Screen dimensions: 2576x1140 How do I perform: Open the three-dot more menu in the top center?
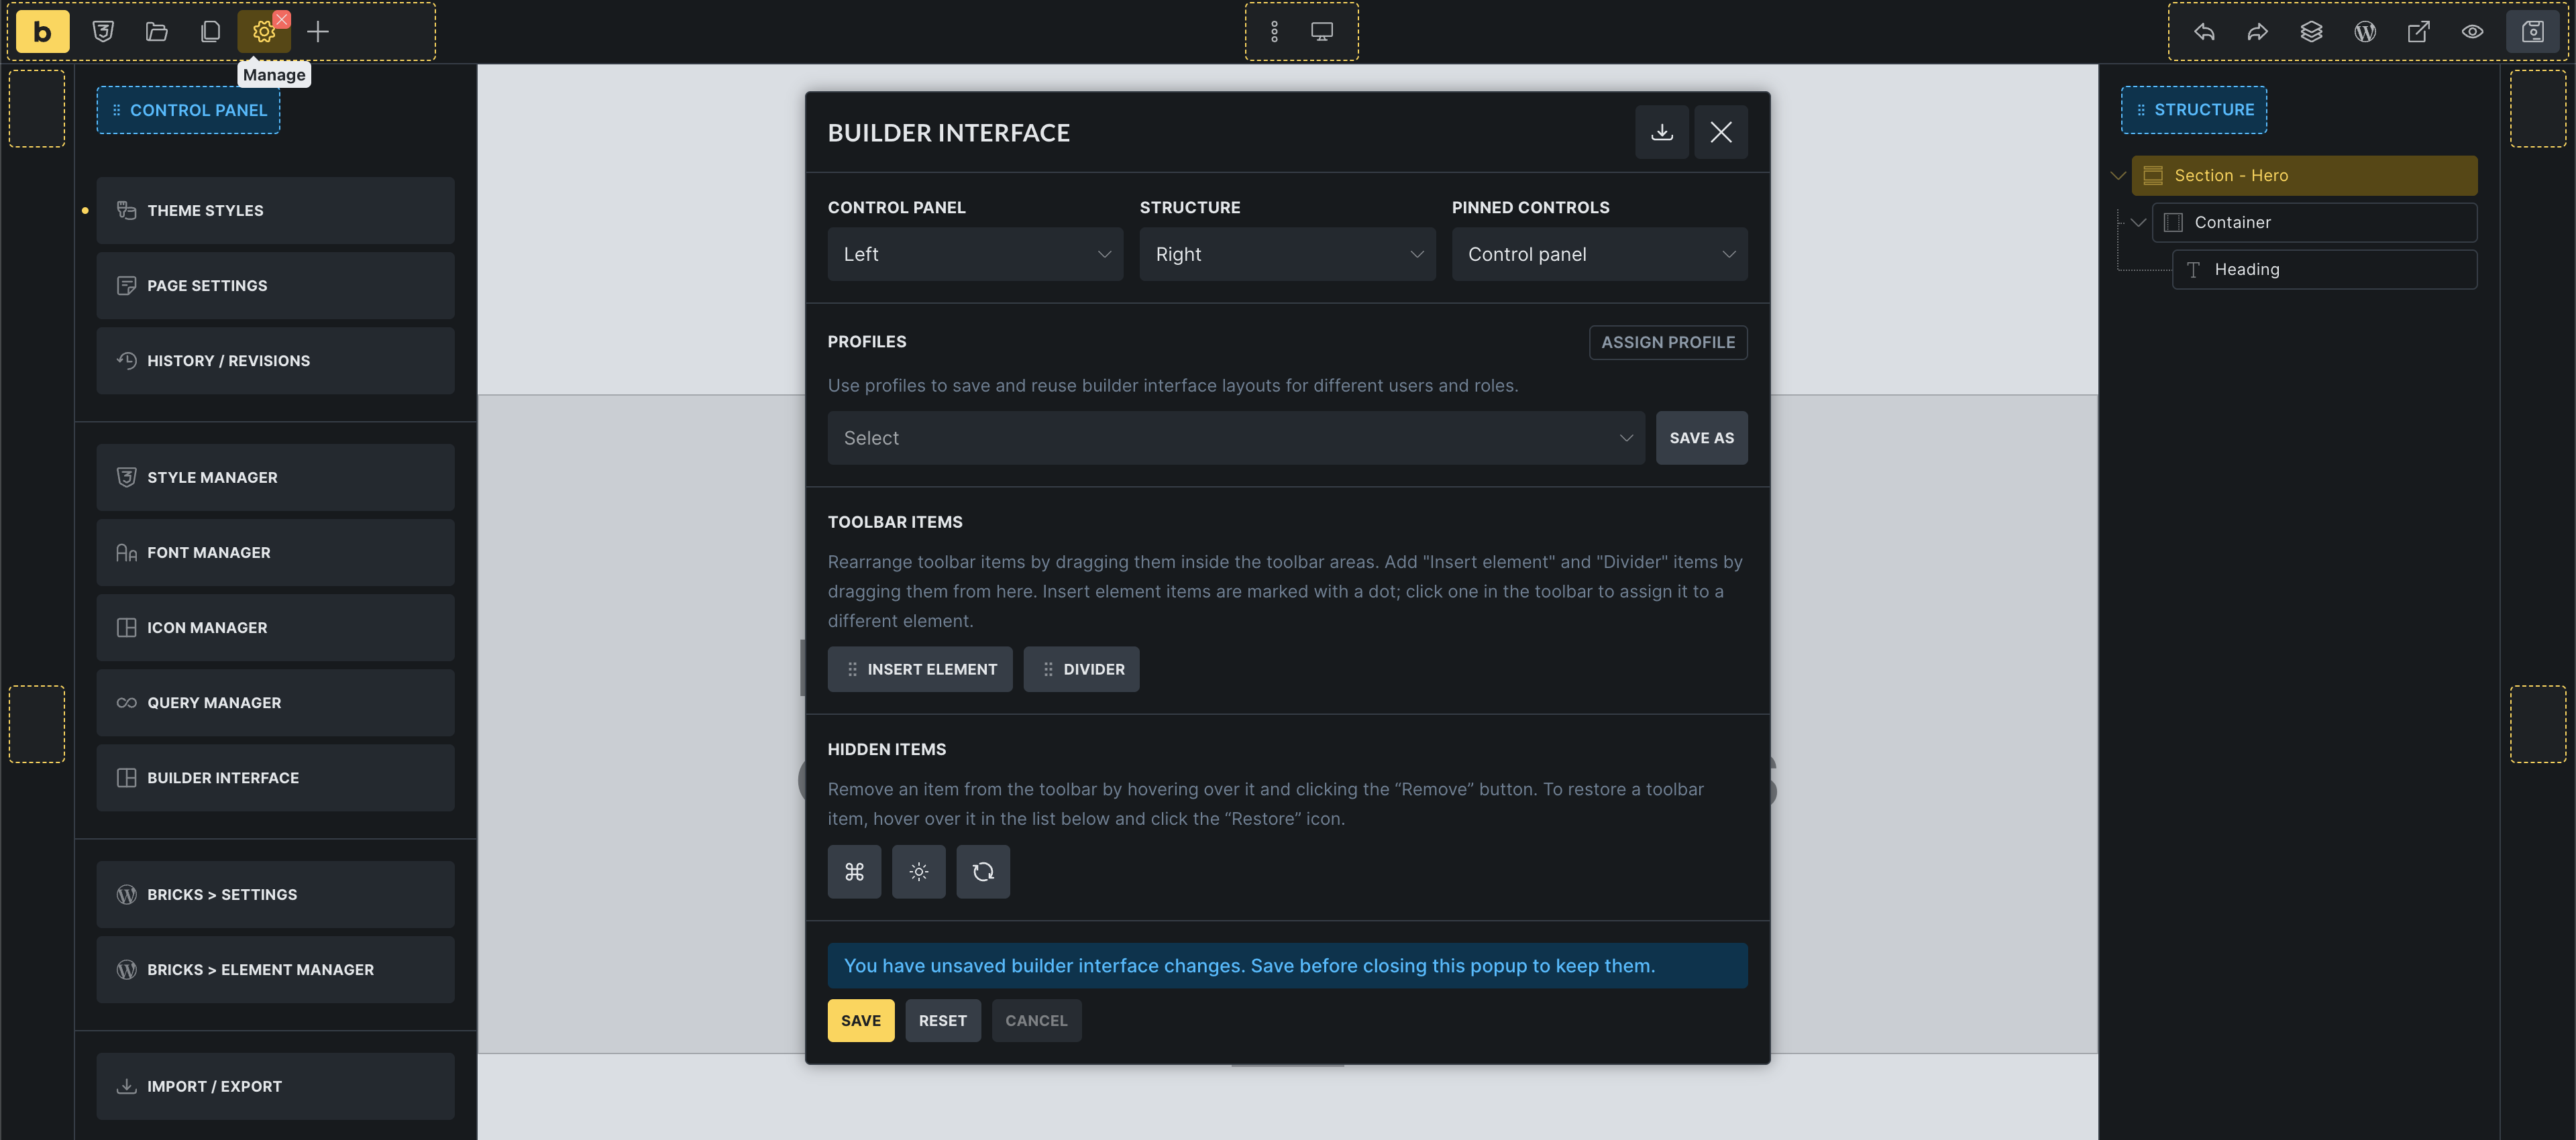point(1274,32)
